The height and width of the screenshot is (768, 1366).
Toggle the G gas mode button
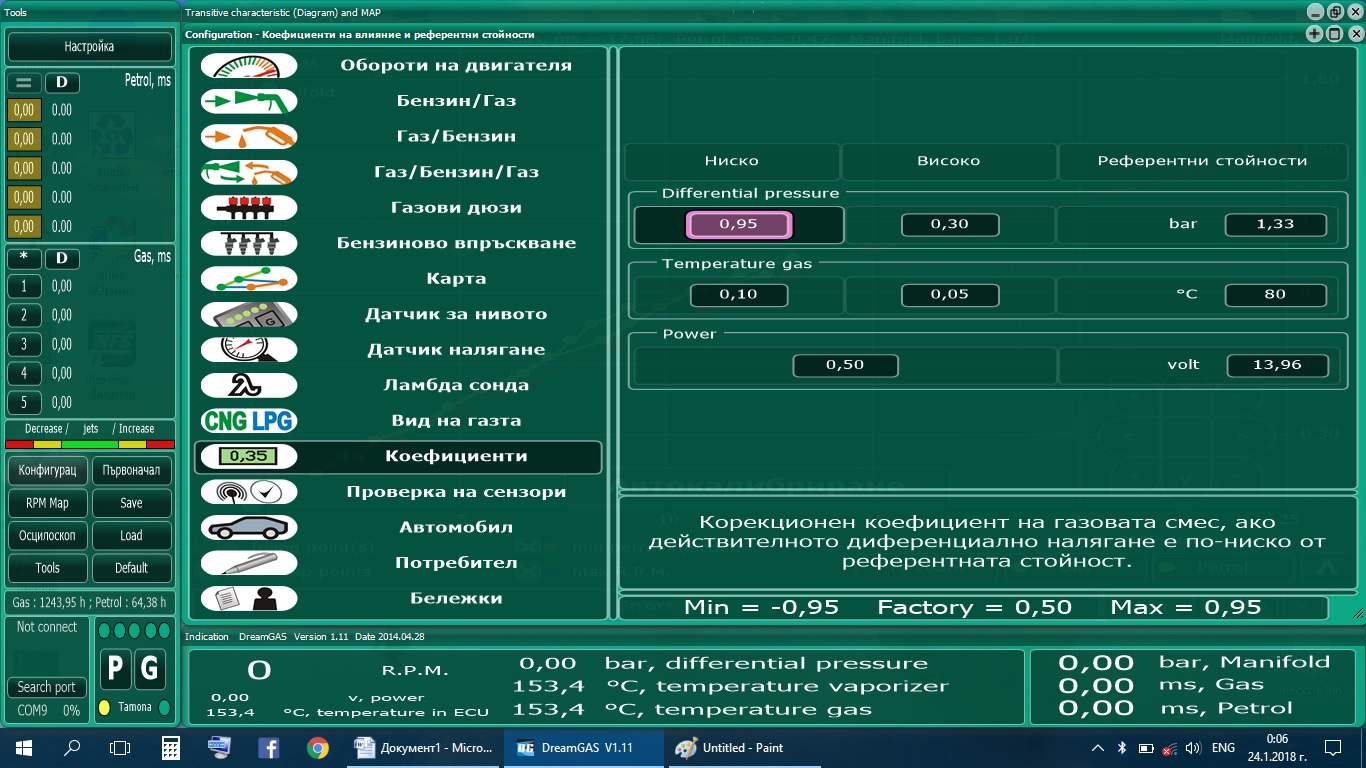[150, 670]
